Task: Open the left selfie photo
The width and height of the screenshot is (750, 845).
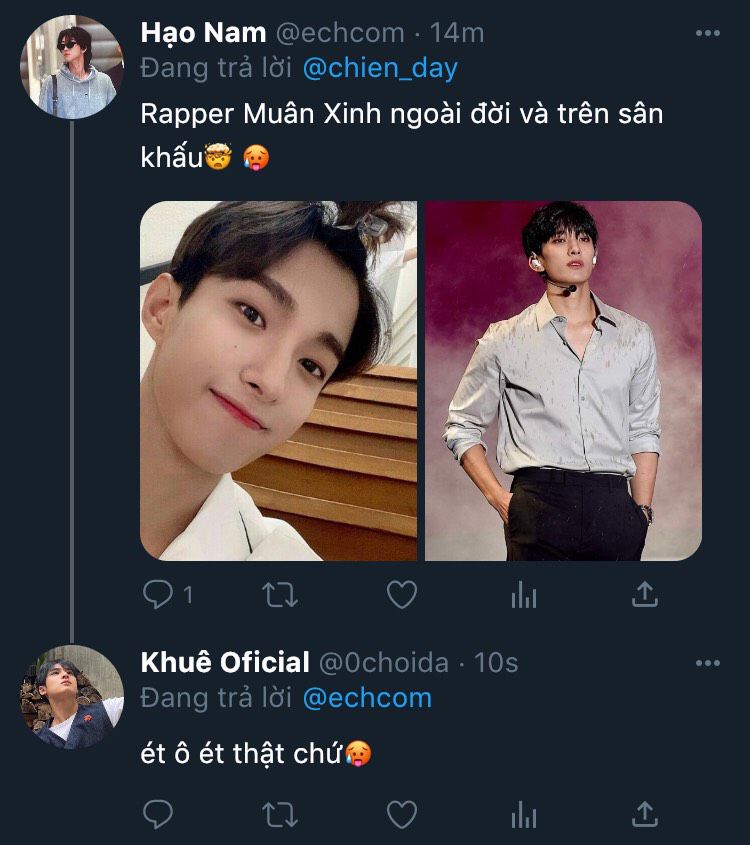Action: 278,380
